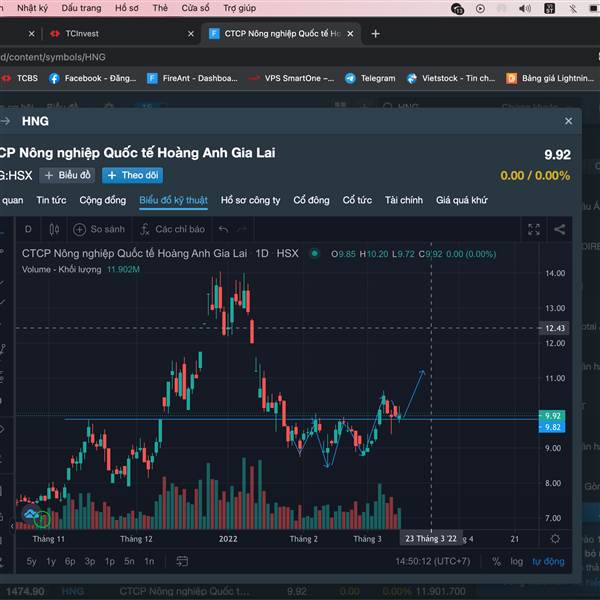Select the Biểu đồ kỹ thuật tab

[x=173, y=200]
